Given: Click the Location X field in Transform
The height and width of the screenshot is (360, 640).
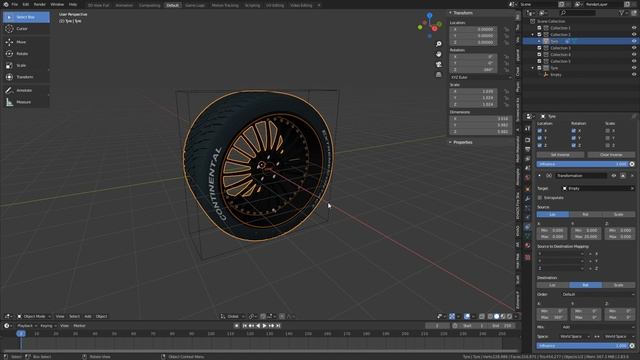Looking at the screenshot, I should (473, 29).
